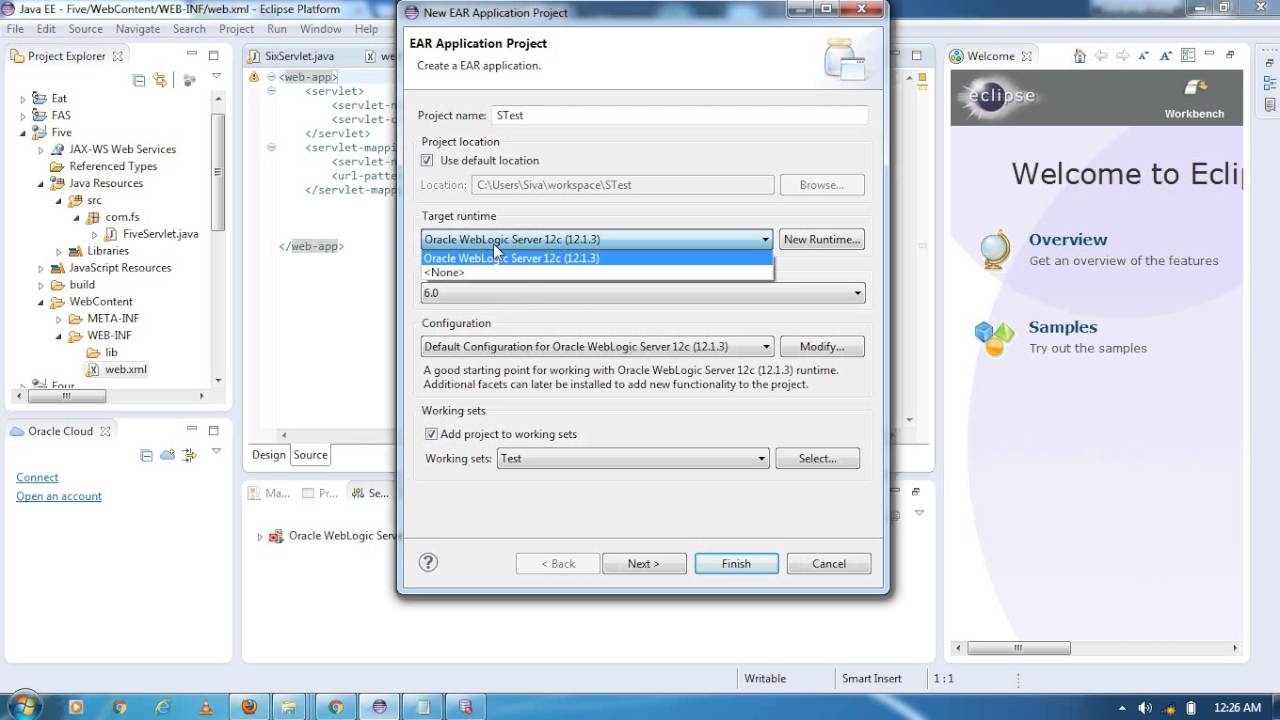Viewport: 1280px width, 720px height.
Task: Minimize the Project Explorer panel
Action: pyautogui.click(x=190, y=56)
